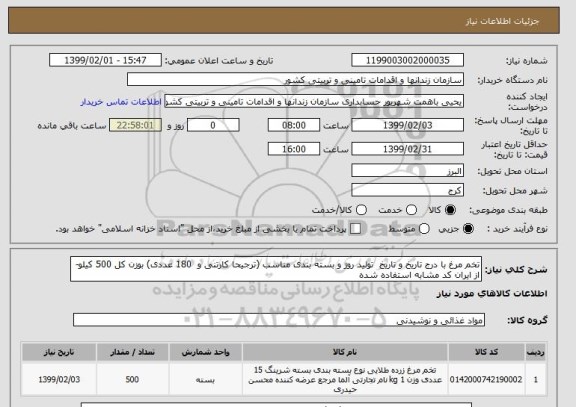576x407 pixels.
Task: Click the نام کالا column header
Action: click(x=345, y=352)
